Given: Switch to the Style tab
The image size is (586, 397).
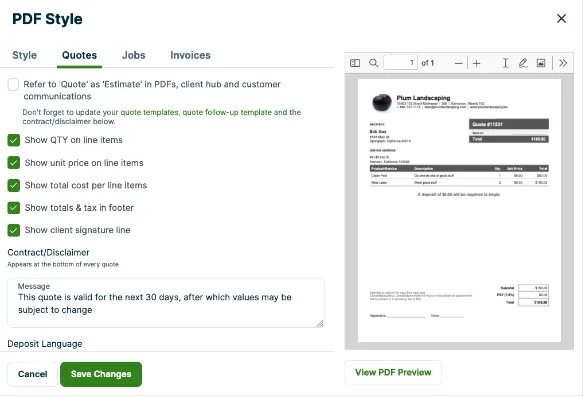Looking at the screenshot, I should pos(25,55).
